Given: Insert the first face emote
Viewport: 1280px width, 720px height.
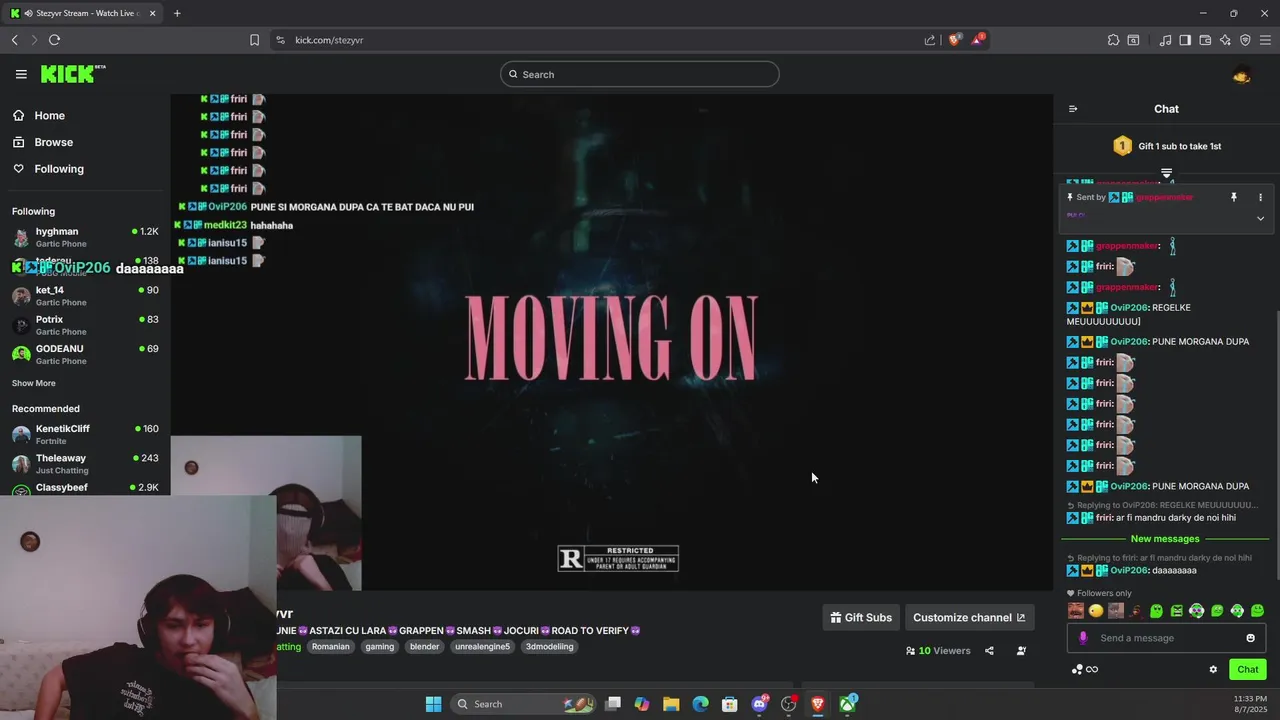Looking at the screenshot, I should (1076, 611).
